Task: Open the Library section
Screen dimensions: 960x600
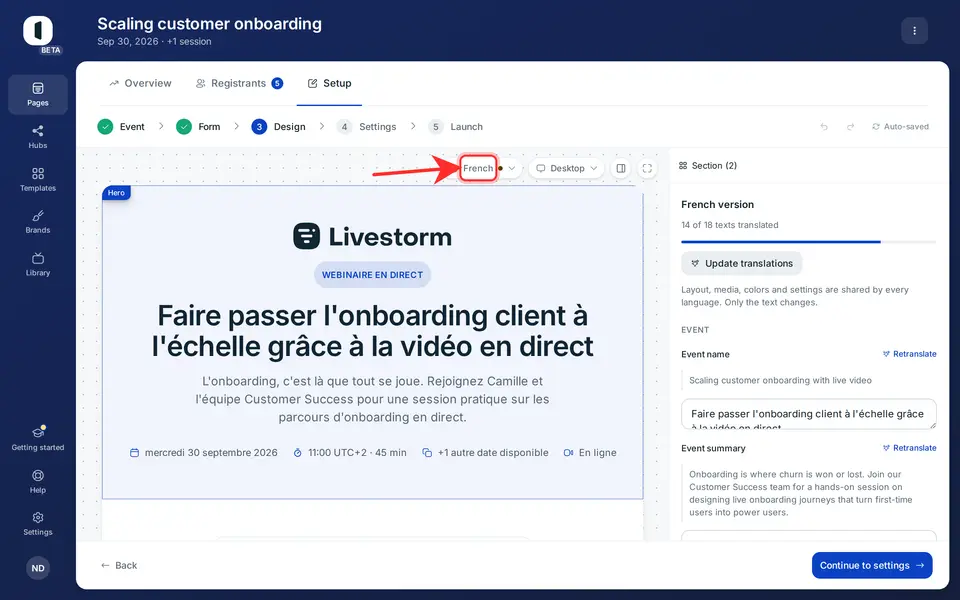Action: coord(38,264)
